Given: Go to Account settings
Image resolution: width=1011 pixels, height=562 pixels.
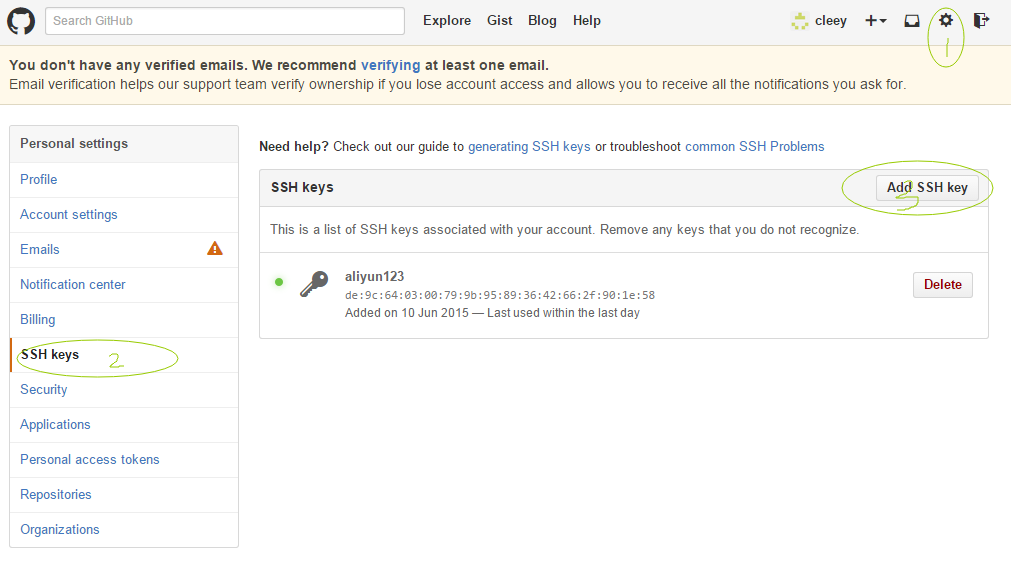Looking at the screenshot, I should coord(124,215).
